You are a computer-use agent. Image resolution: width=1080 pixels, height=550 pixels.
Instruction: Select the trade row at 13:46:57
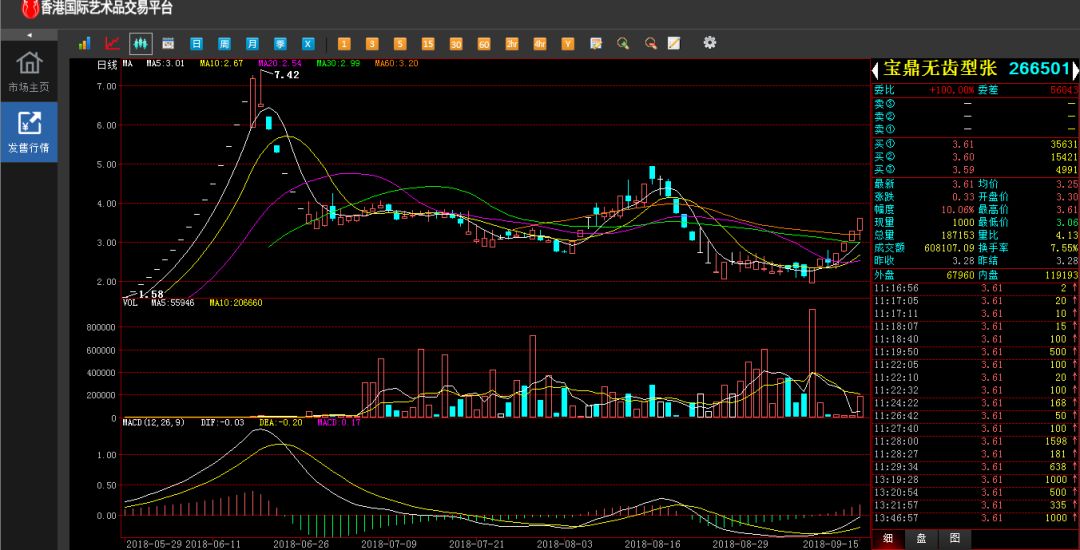(975, 518)
